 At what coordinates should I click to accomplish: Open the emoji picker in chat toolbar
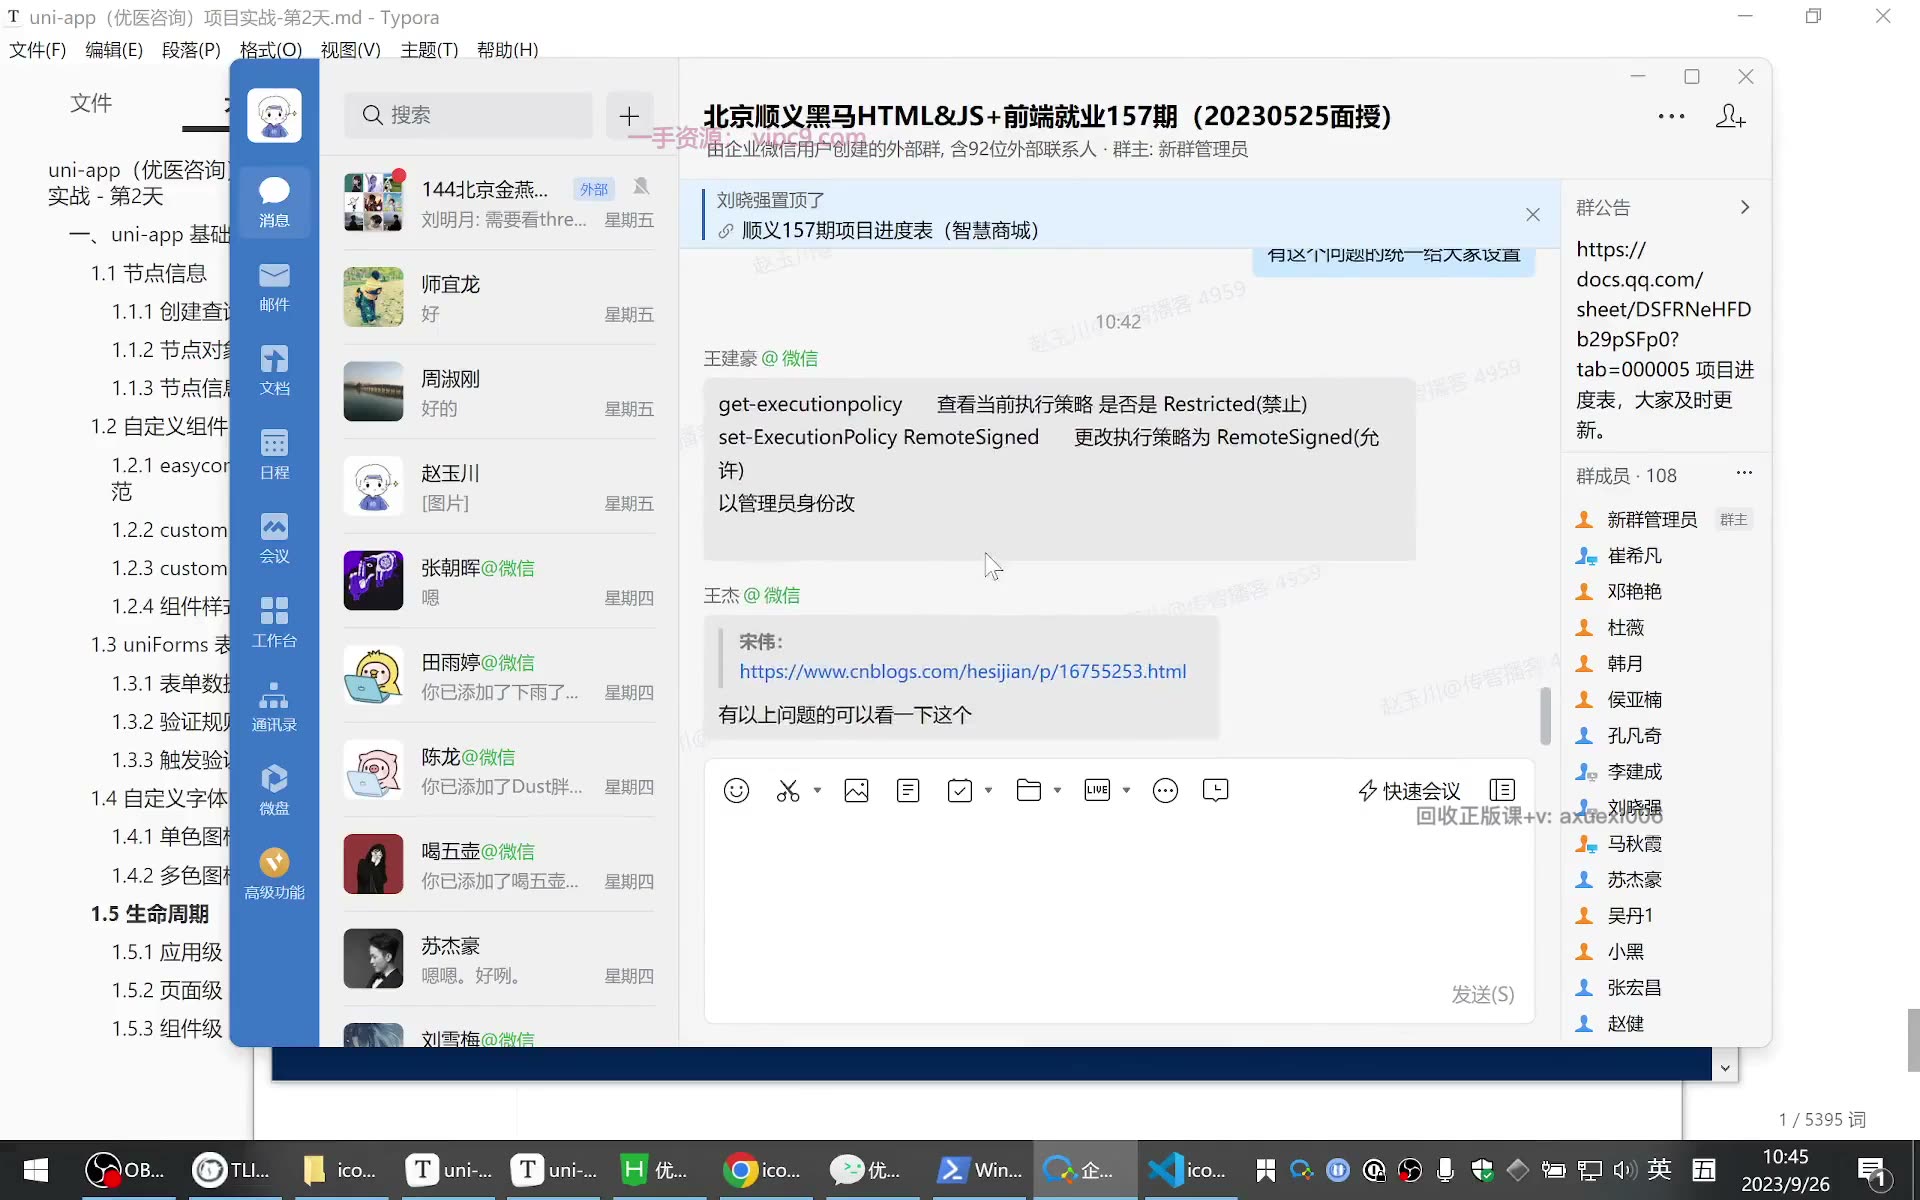click(x=736, y=791)
